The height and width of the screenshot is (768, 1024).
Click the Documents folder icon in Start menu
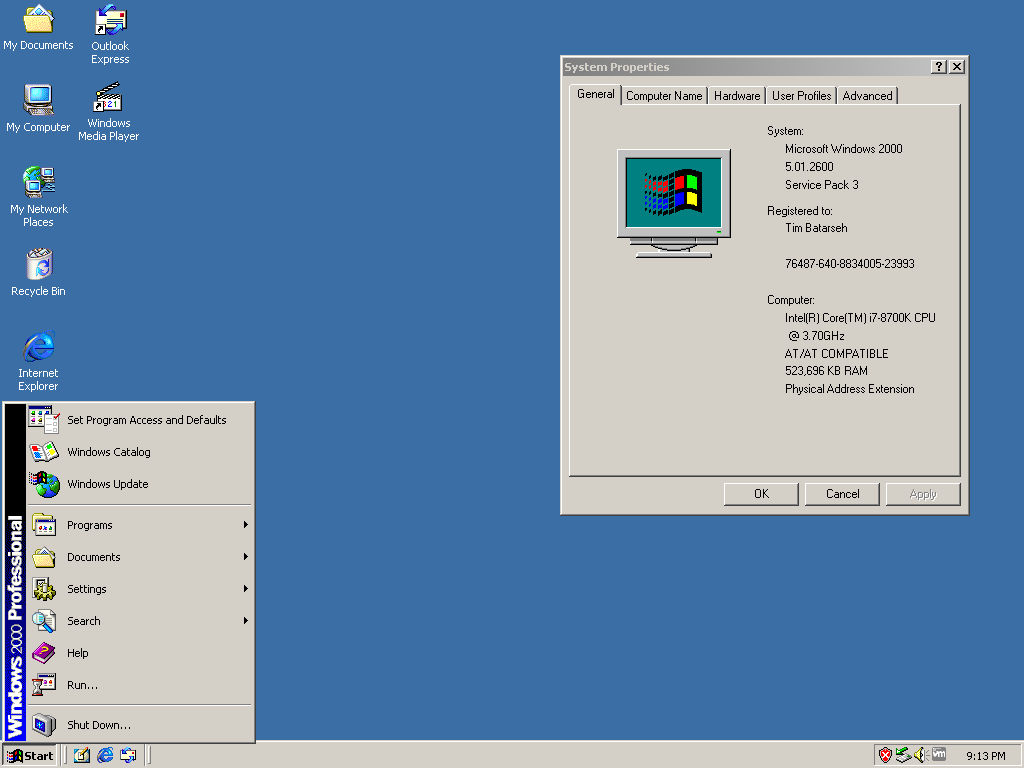click(44, 556)
